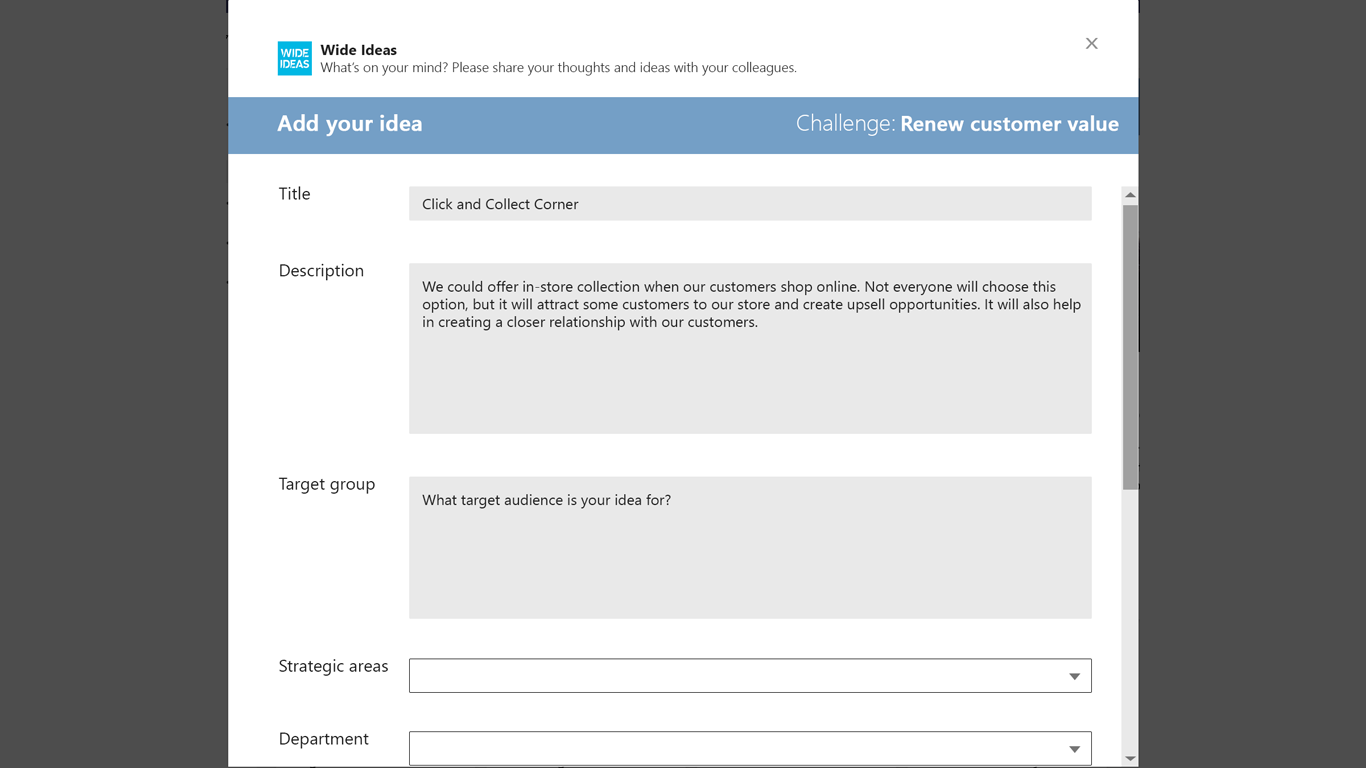
Task: Click the Department label
Action: [323, 739]
